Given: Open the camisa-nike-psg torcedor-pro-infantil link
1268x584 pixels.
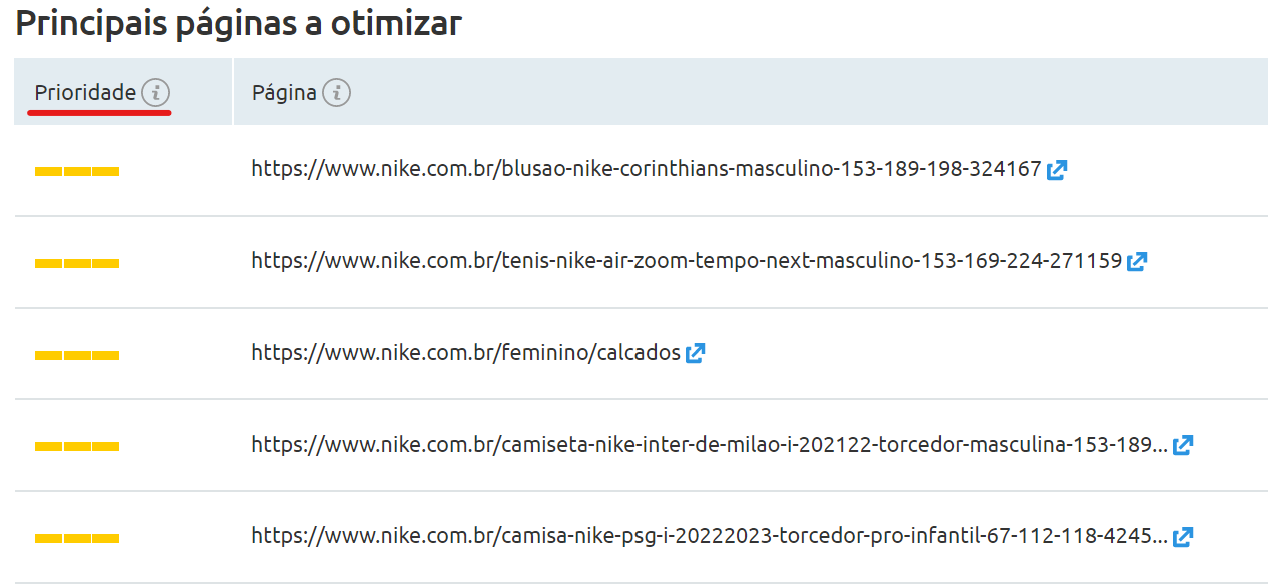Looking at the screenshot, I should tap(709, 537).
